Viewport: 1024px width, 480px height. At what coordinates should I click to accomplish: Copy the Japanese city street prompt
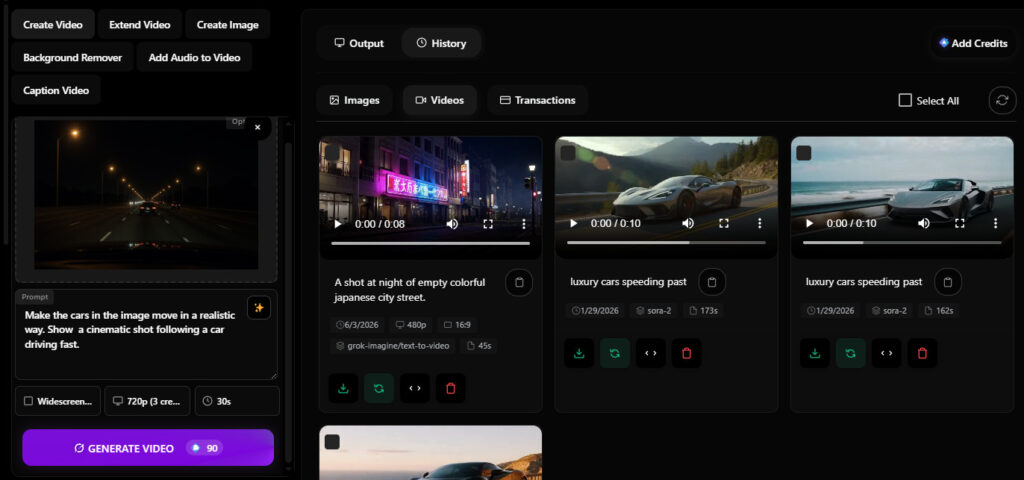pos(519,283)
